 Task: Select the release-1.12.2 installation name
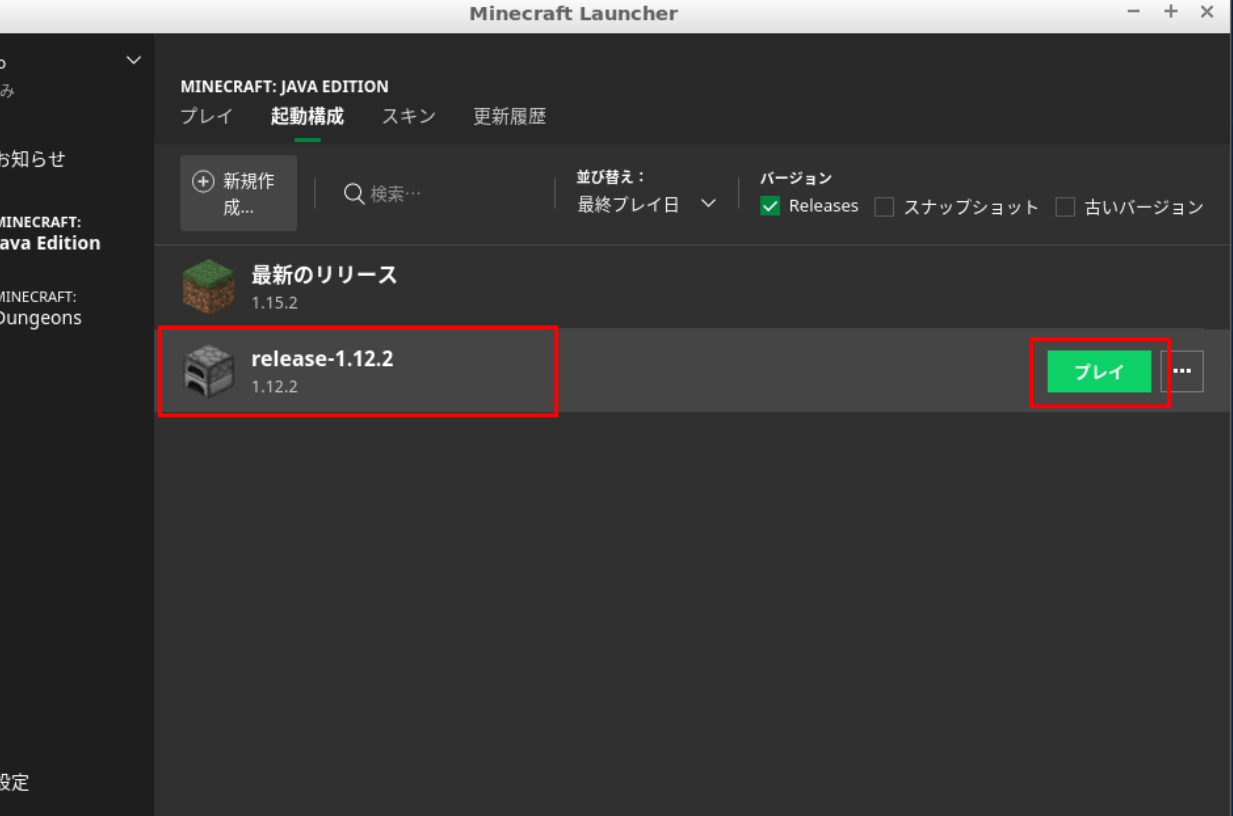tap(322, 359)
